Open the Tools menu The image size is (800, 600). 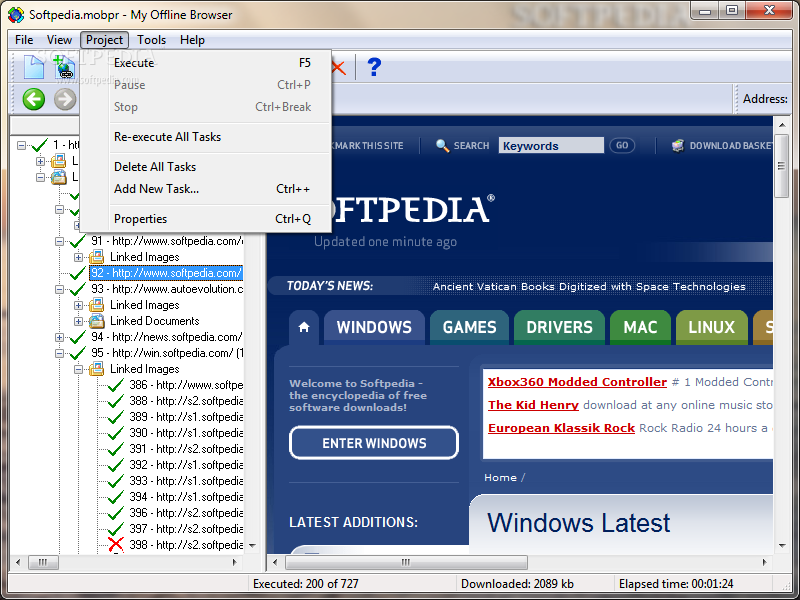coord(152,40)
